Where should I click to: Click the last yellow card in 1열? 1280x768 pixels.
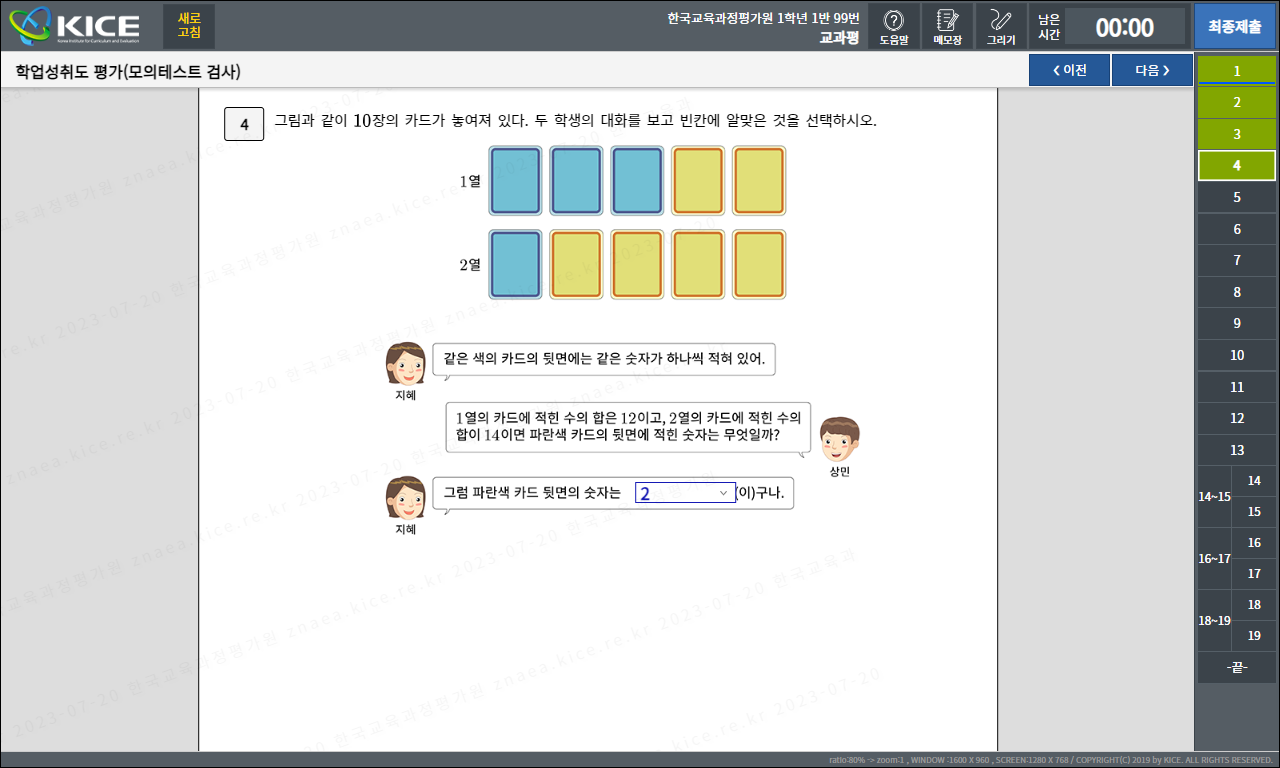coord(759,181)
